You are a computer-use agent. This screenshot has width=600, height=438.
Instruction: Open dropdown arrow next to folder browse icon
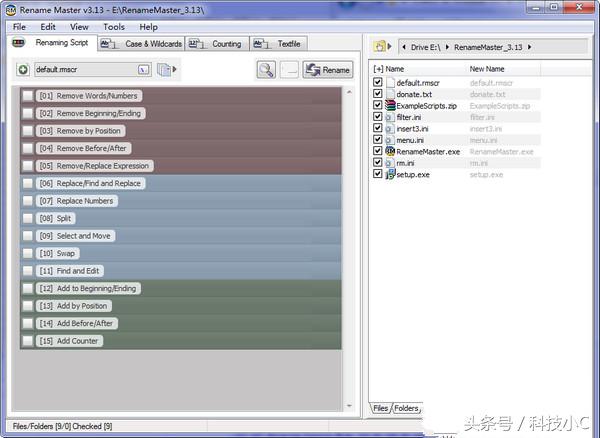[x=390, y=47]
